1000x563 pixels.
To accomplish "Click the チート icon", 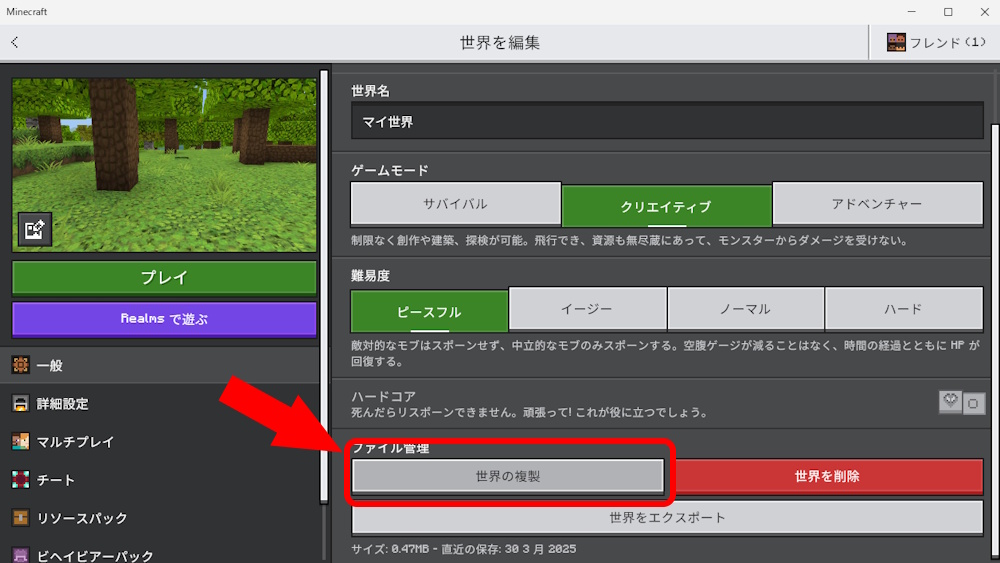I will tap(20, 479).
